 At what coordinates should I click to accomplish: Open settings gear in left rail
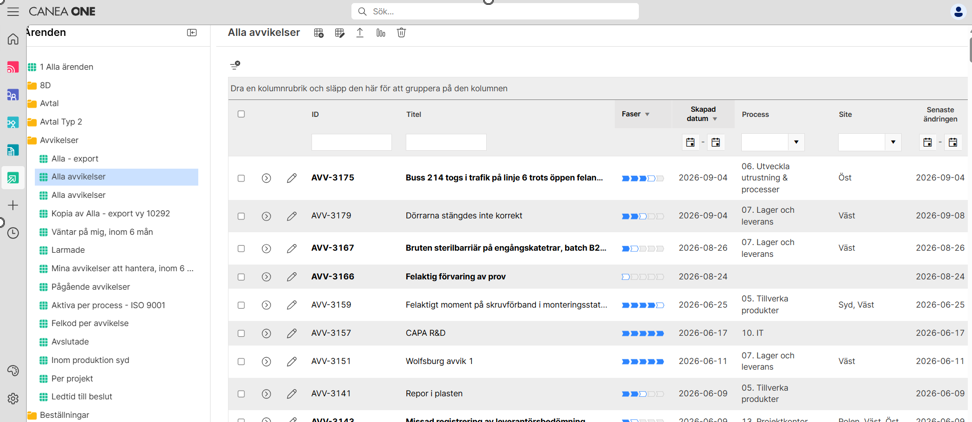[13, 398]
